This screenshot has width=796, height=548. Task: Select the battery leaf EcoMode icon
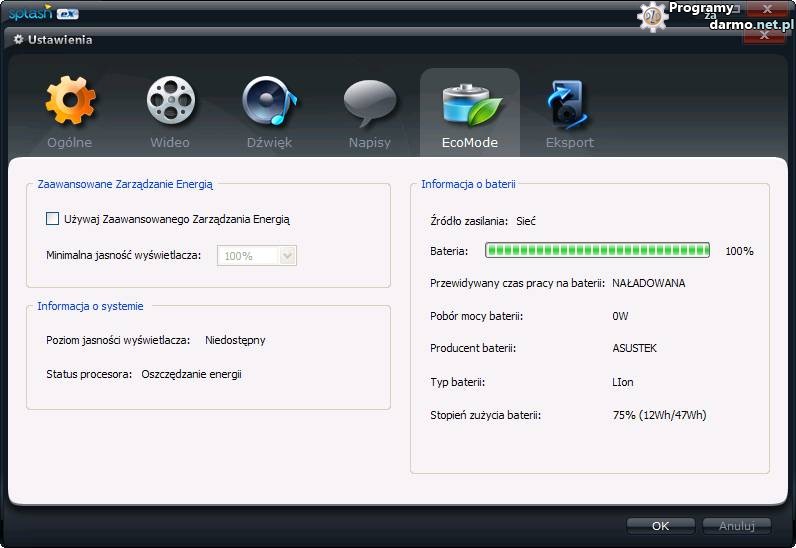click(x=469, y=102)
